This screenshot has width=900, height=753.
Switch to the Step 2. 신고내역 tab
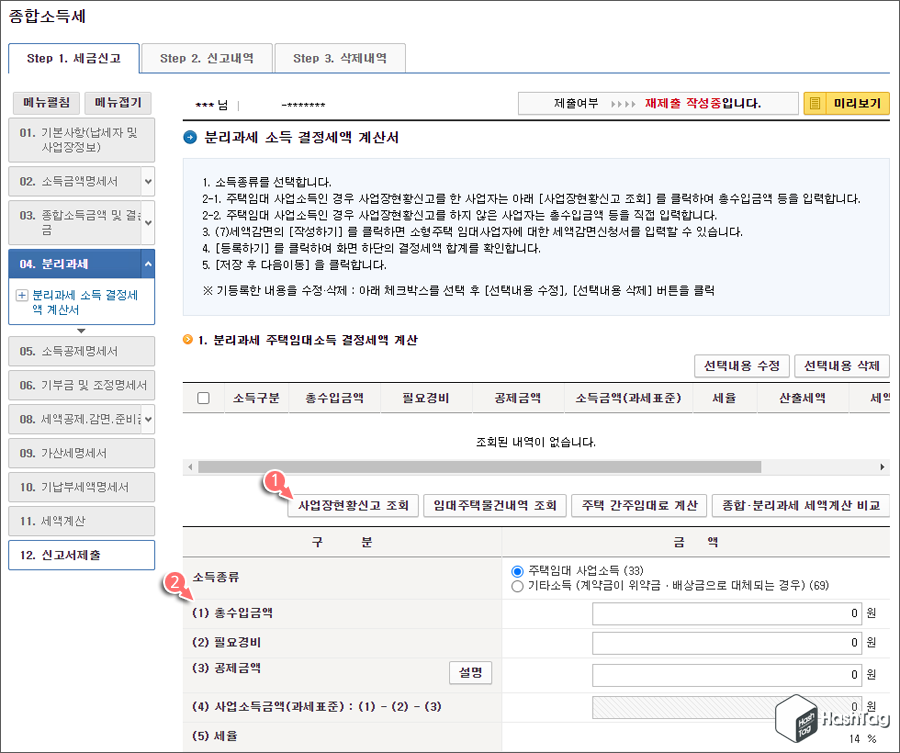(x=206, y=59)
